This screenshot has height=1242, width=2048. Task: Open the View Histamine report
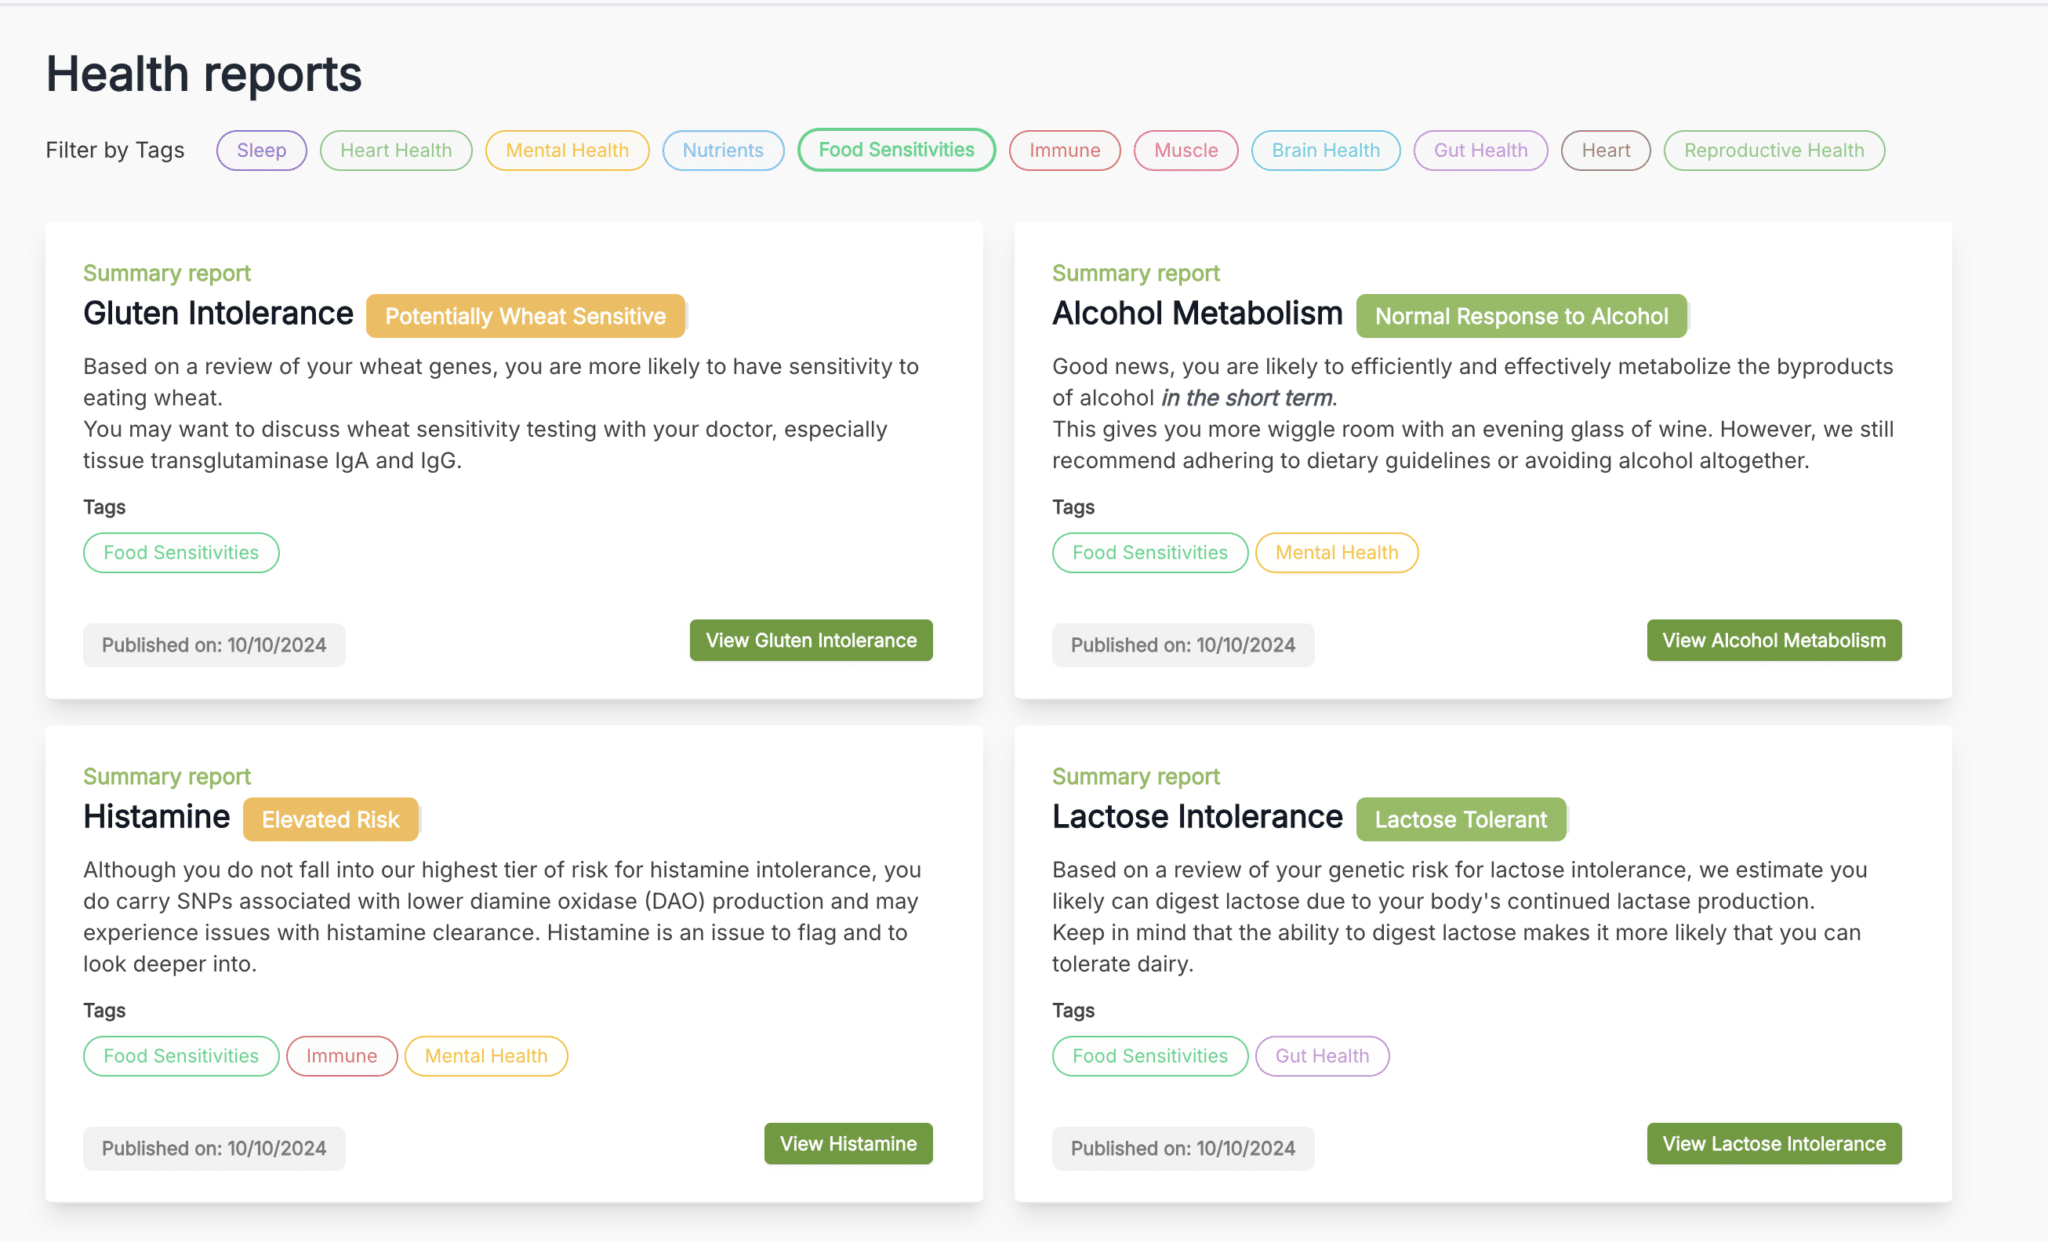pos(848,1143)
